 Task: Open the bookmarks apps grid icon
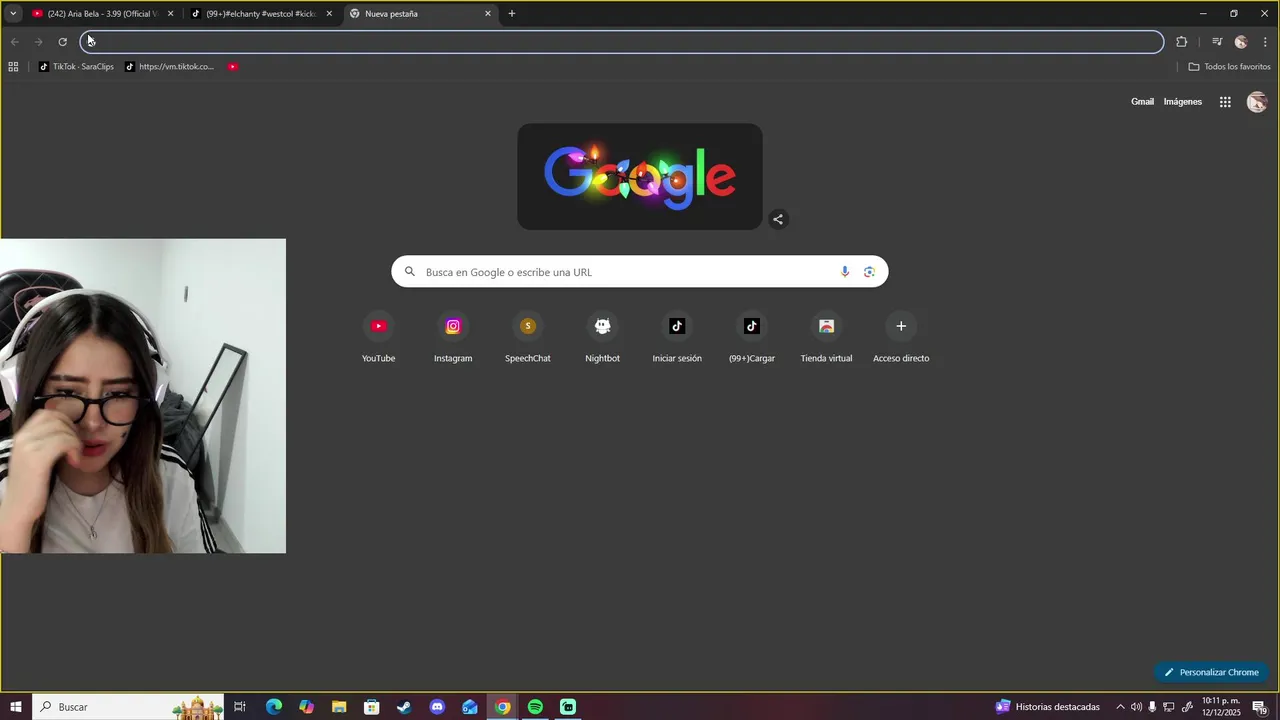(x=13, y=67)
